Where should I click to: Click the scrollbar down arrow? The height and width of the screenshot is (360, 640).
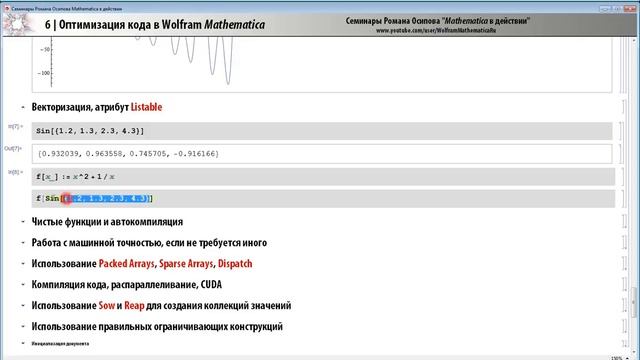point(634,351)
